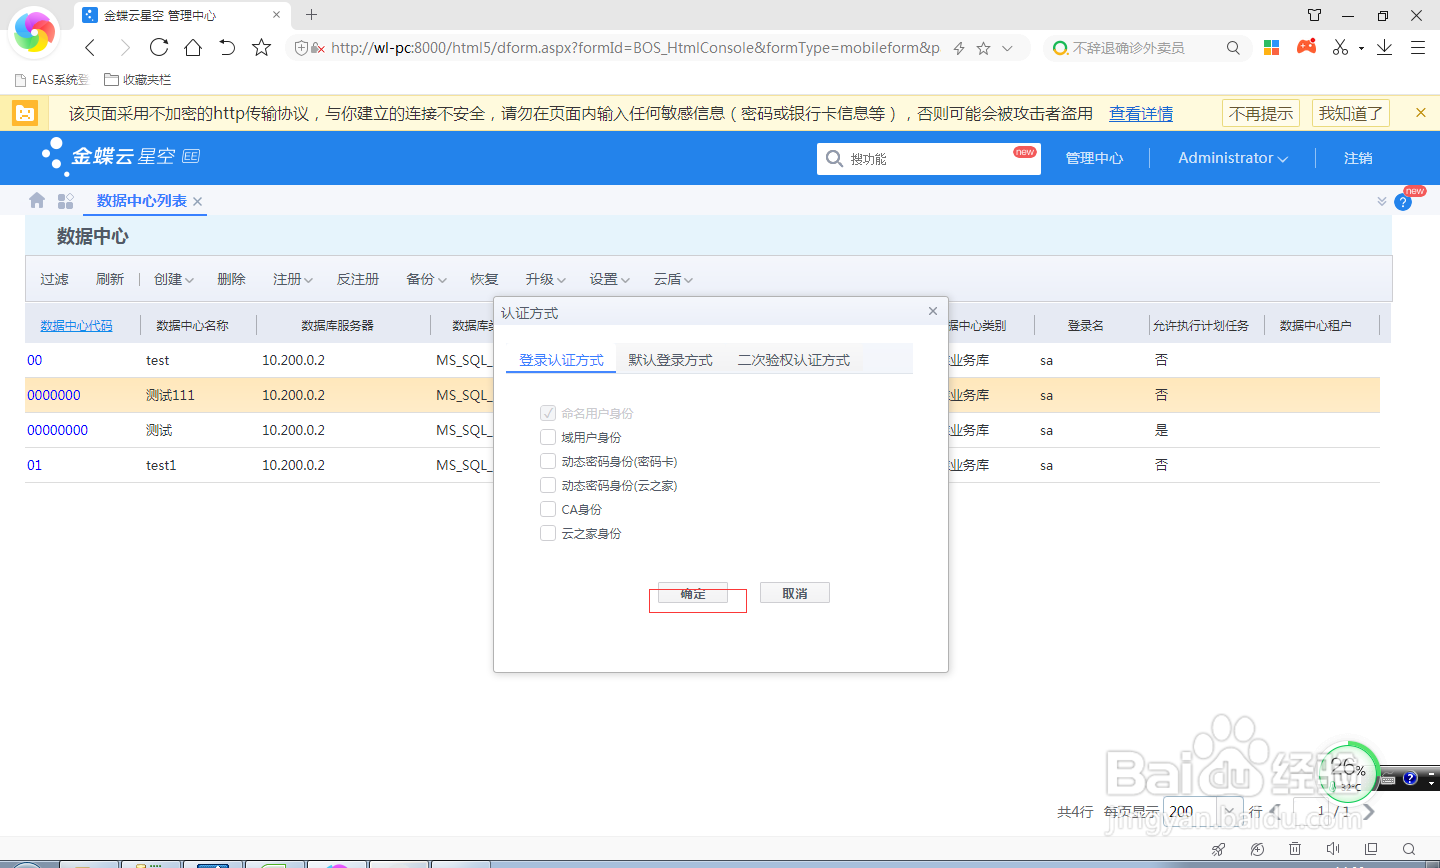Select the screenshot scissors icon in toolbar
The image size is (1440, 868).
tap(1340, 47)
